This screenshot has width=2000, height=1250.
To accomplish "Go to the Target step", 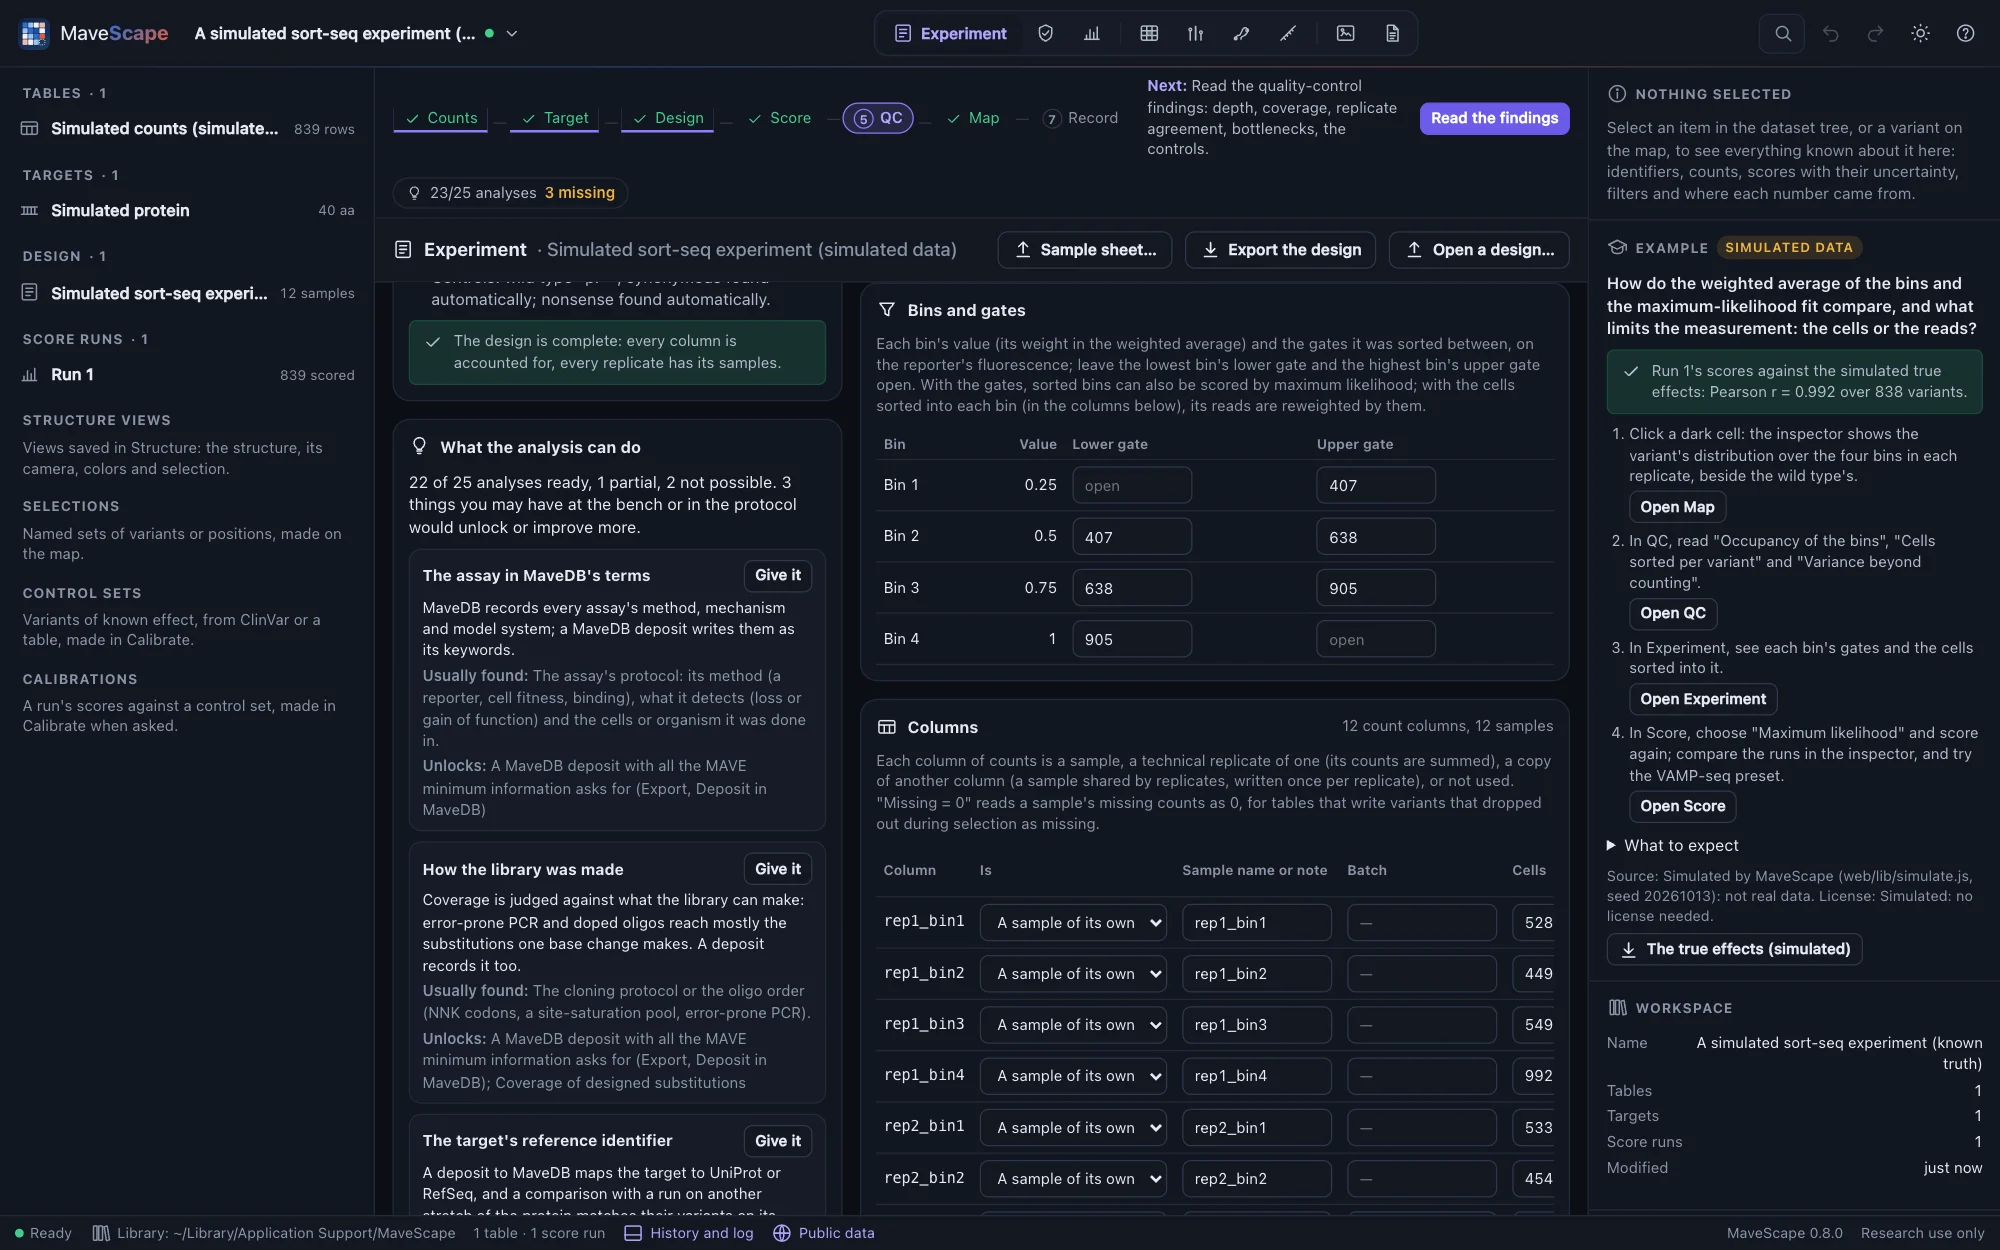I will click(x=555, y=118).
